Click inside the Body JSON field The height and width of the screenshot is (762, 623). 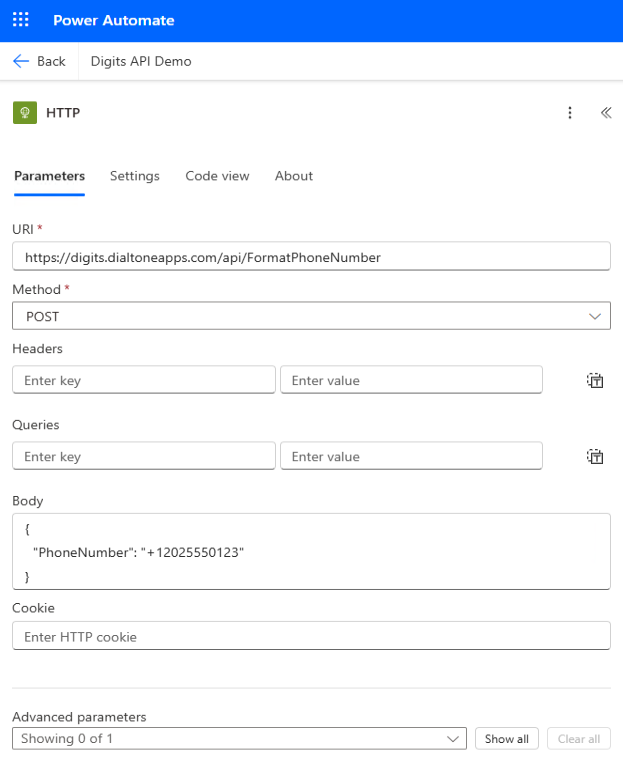coord(311,552)
